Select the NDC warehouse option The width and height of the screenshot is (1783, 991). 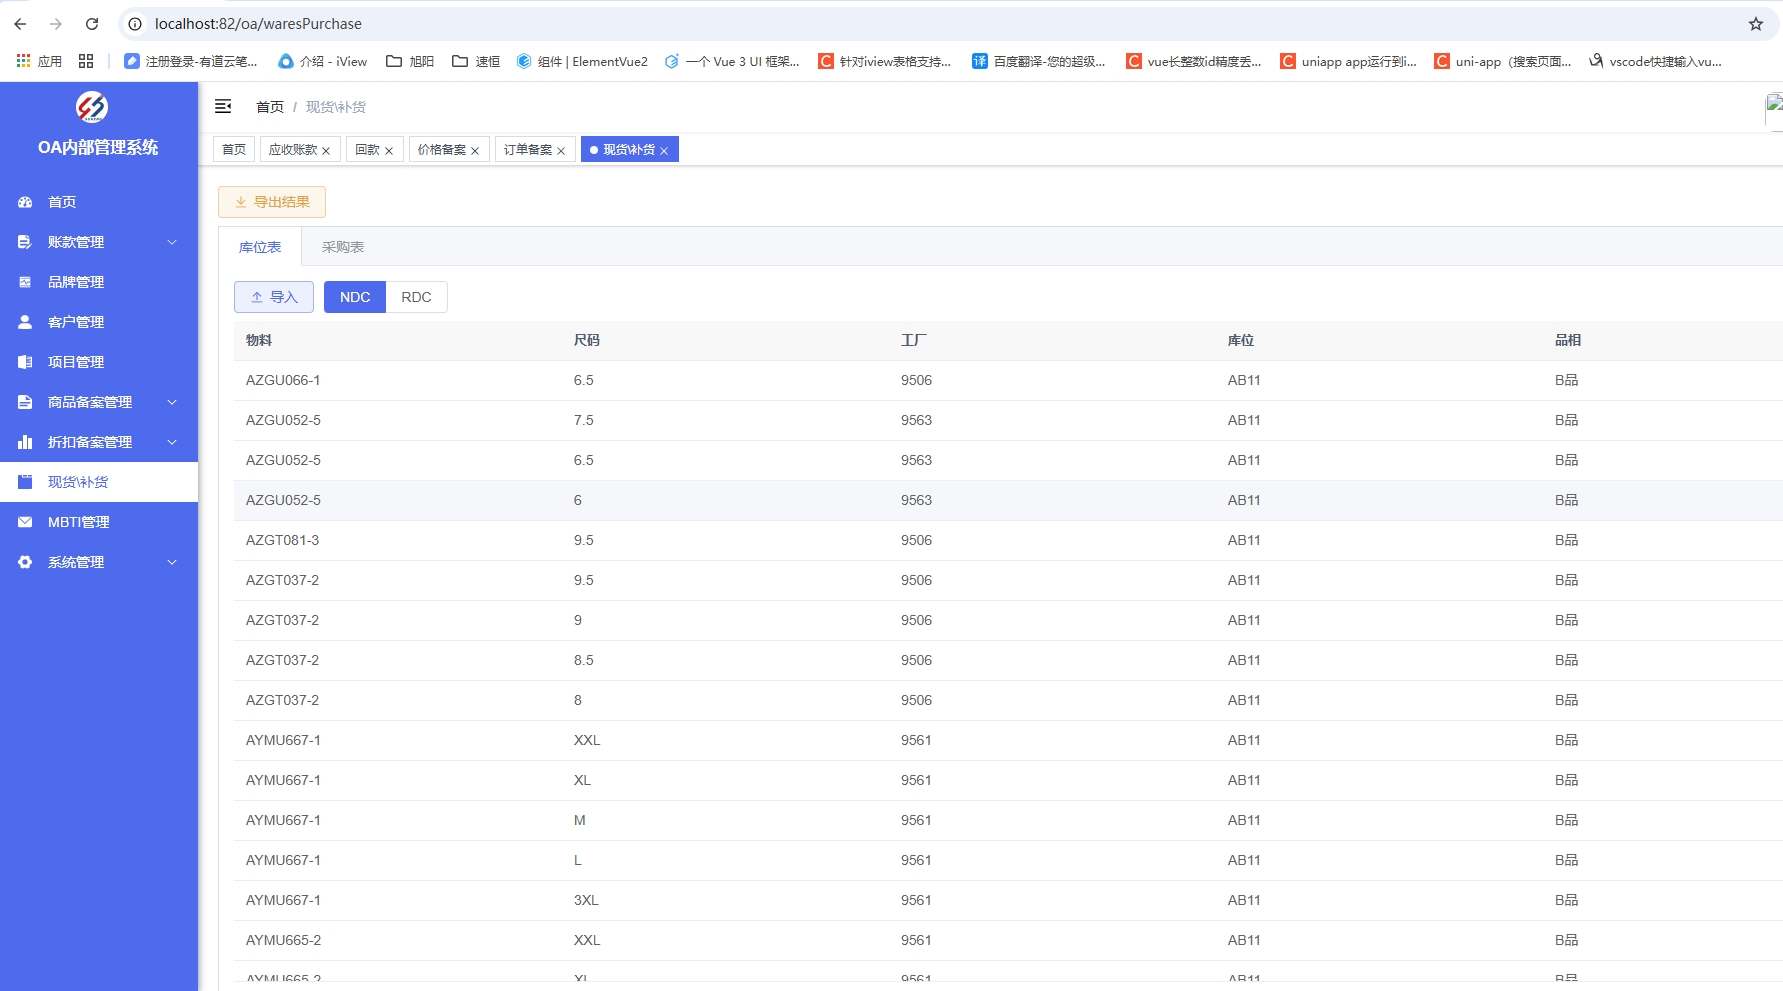pos(355,297)
